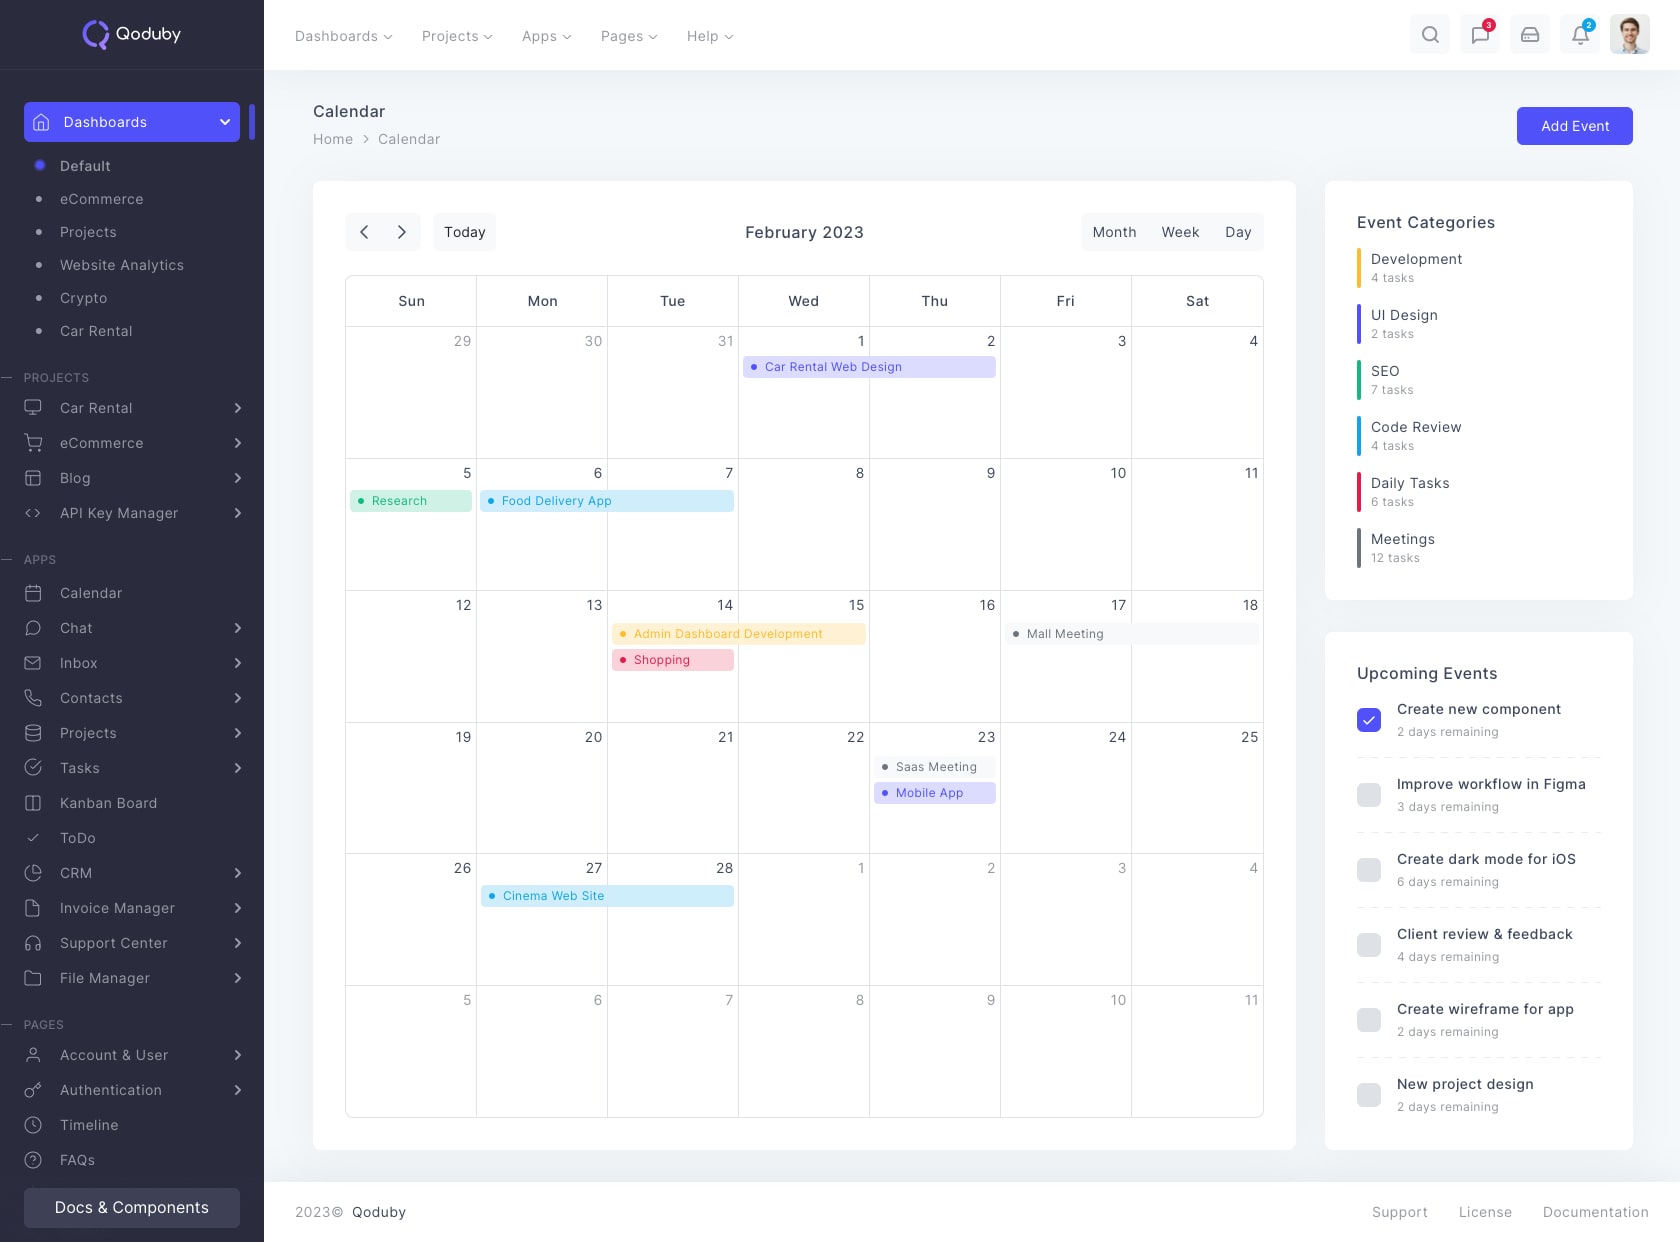Screen dimensions: 1680x1242
Task: Tick the New project design checkbox
Action: [1369, 1095]
